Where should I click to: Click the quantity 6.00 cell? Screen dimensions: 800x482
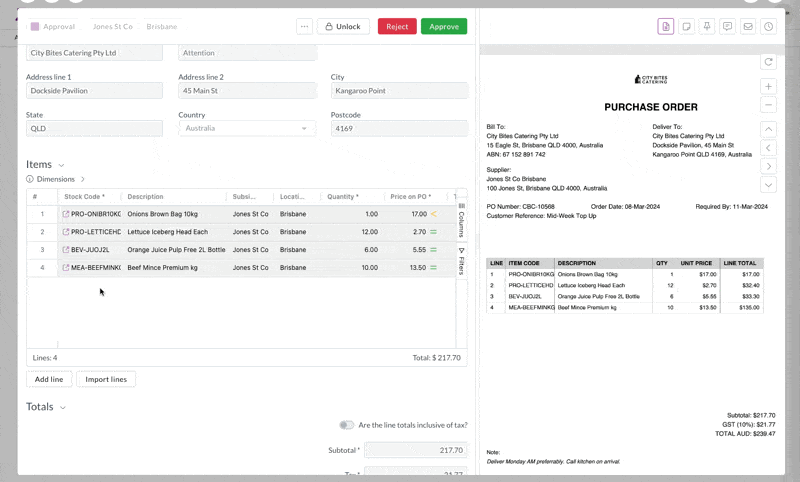(352, 250)
